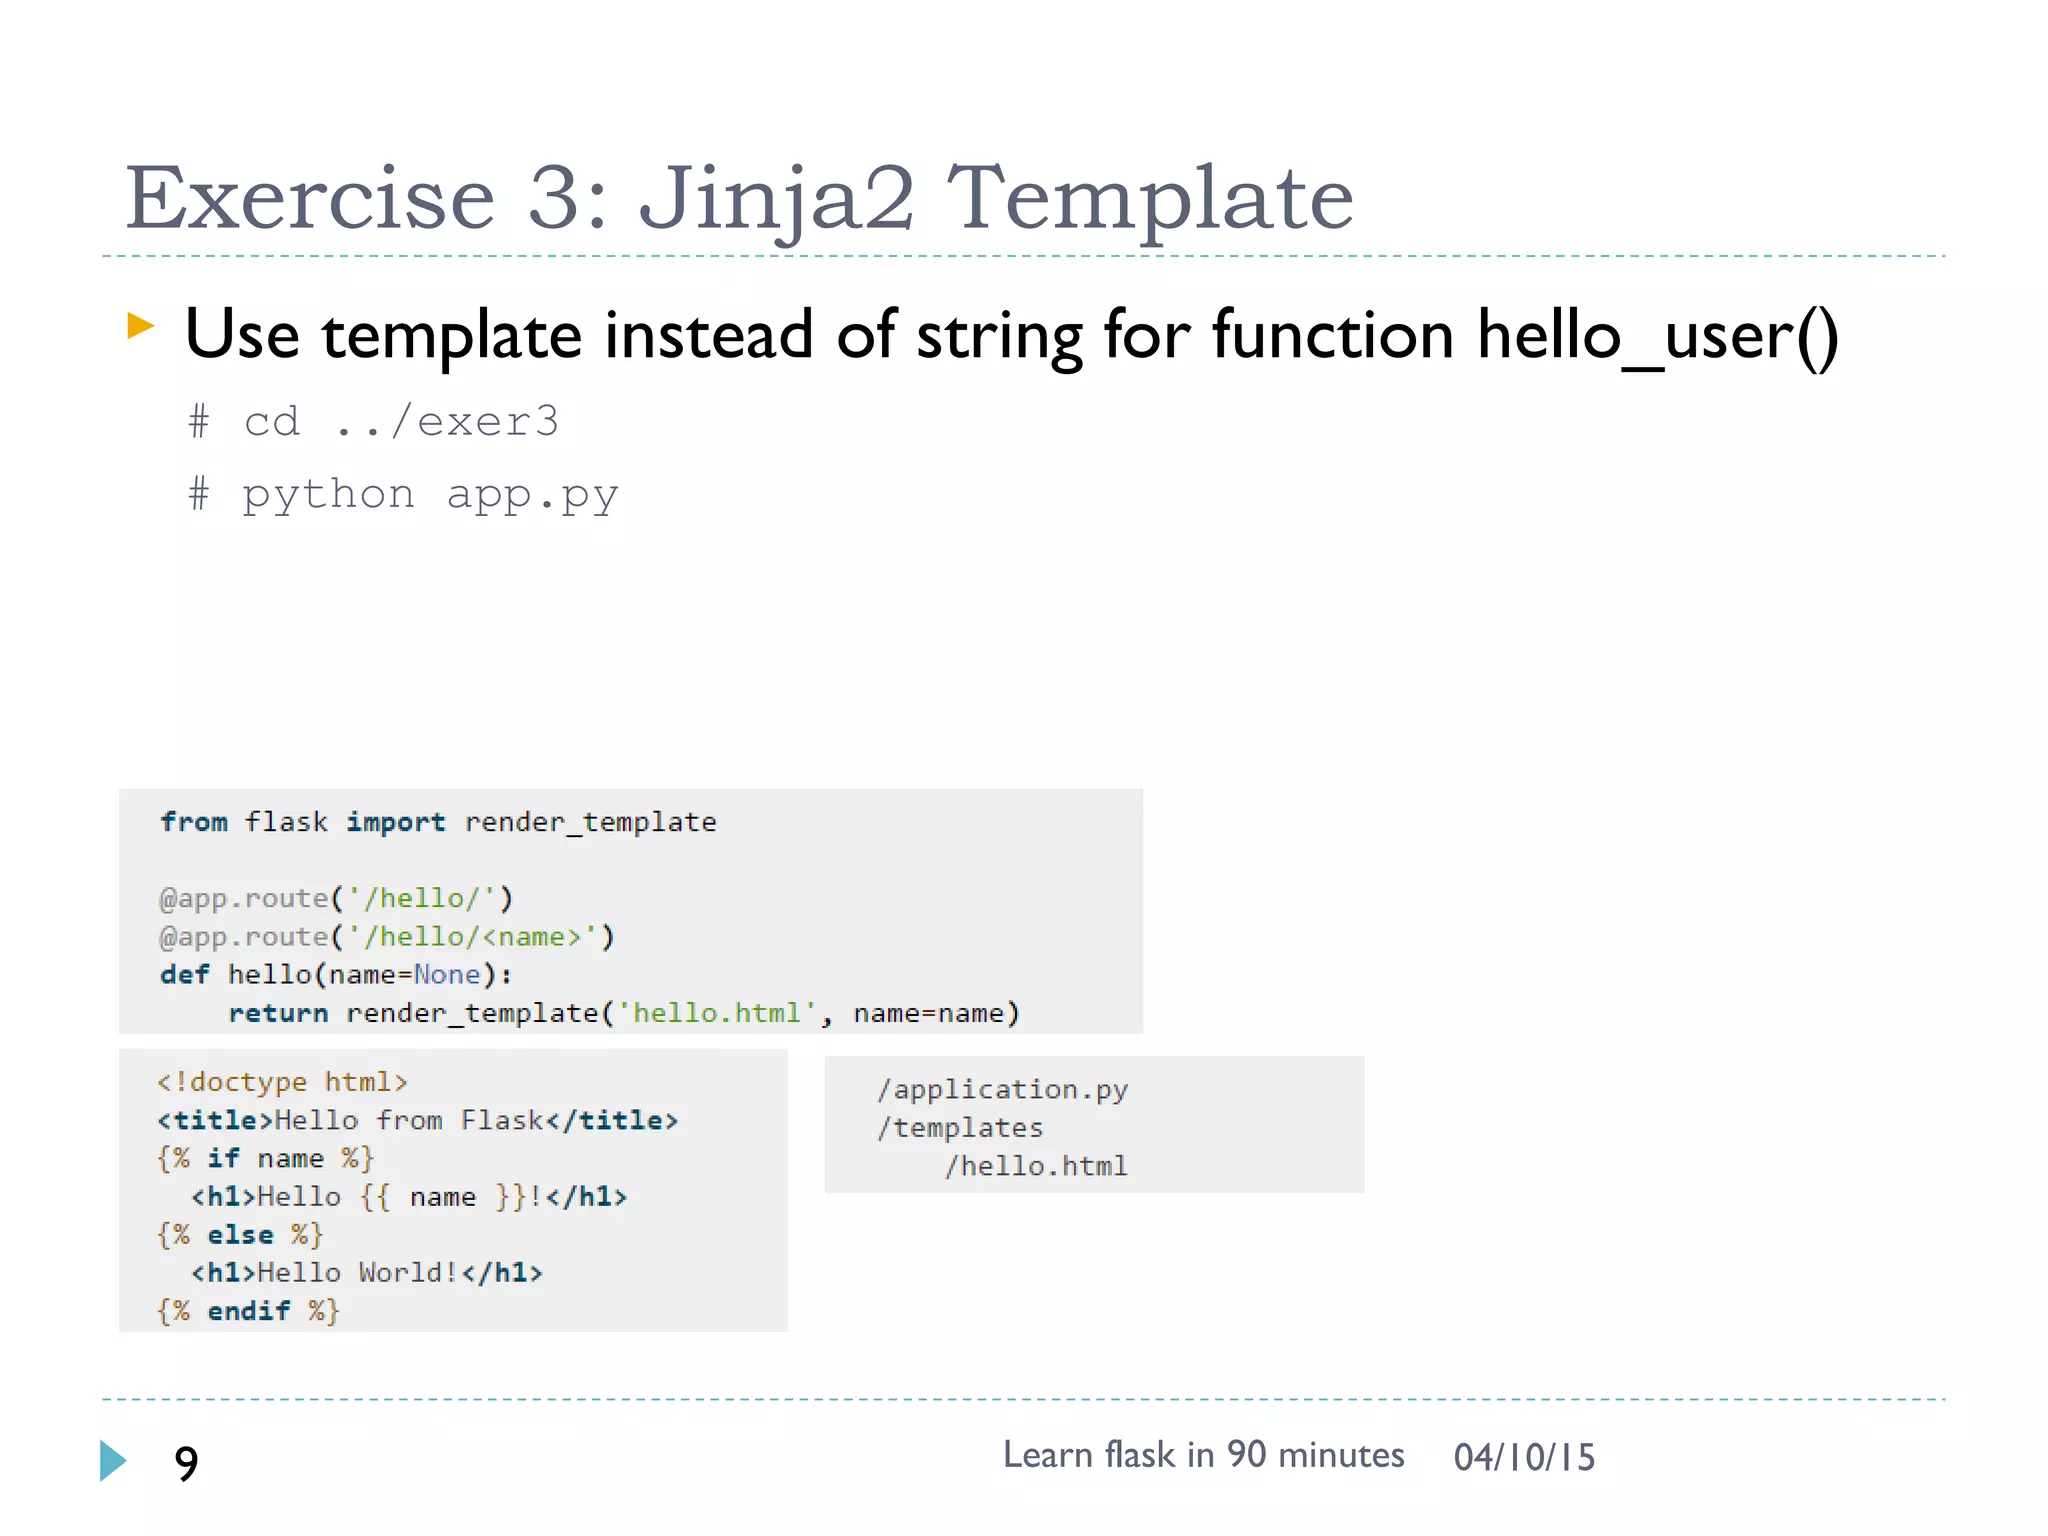The width and height of the screenshot is (2048, 1536).
Task: Click '/hello.html' in the file structure box
Action: 1036,1166
